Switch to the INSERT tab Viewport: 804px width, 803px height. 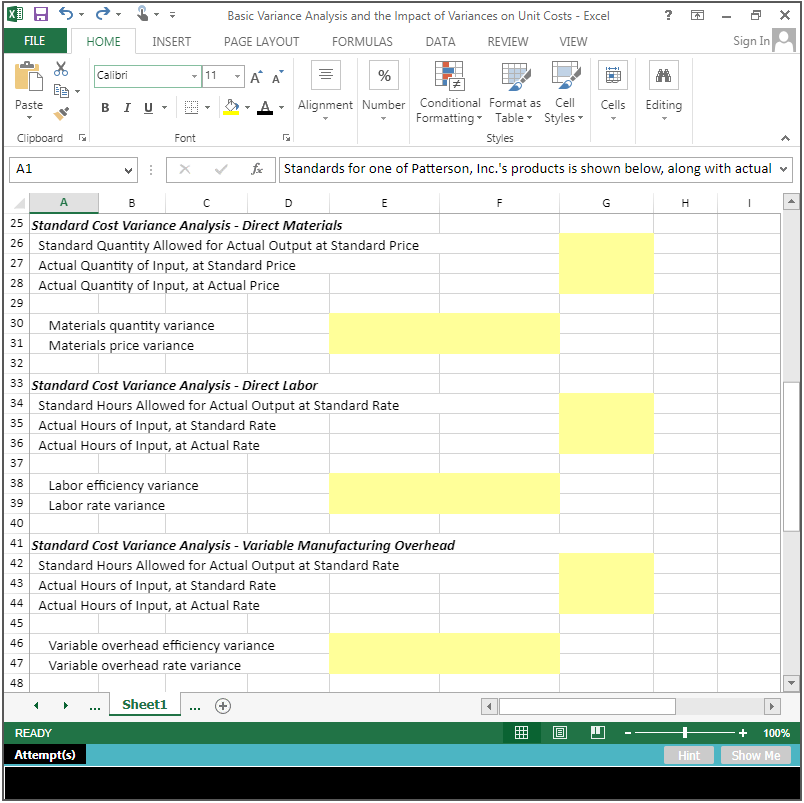(171, 42)
